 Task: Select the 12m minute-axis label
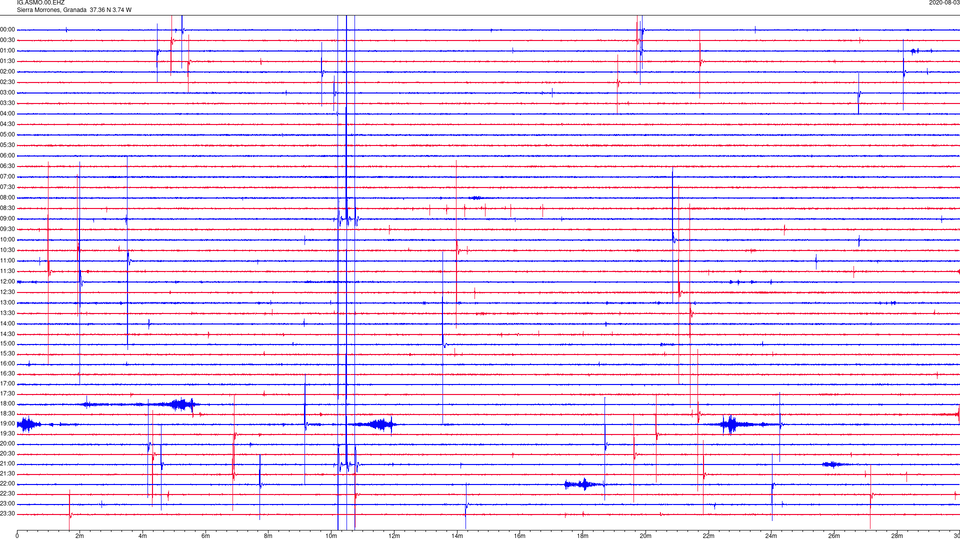[x=394, y=536]
